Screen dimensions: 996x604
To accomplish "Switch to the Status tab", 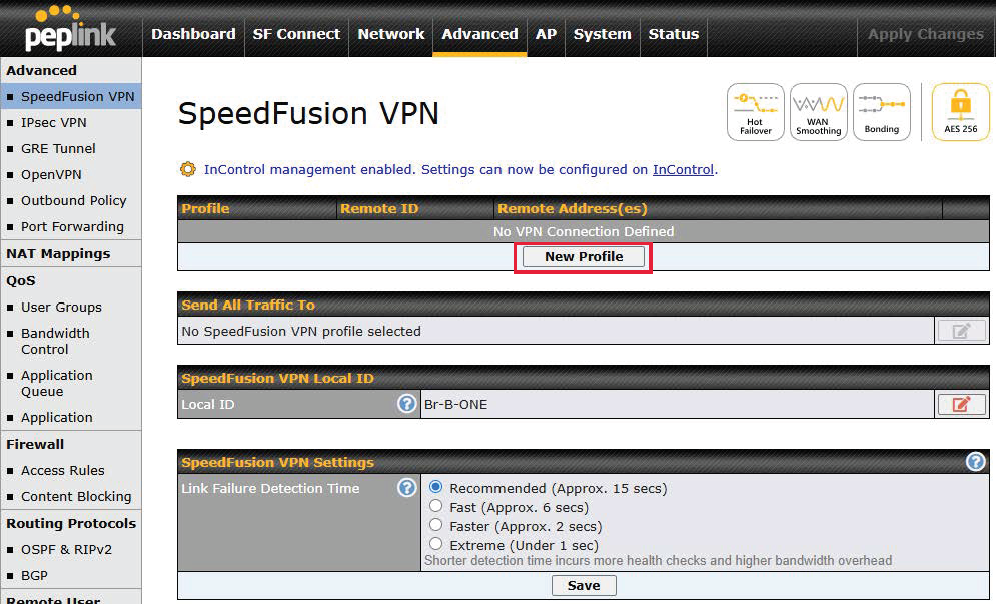I will [x=673, y=34].
